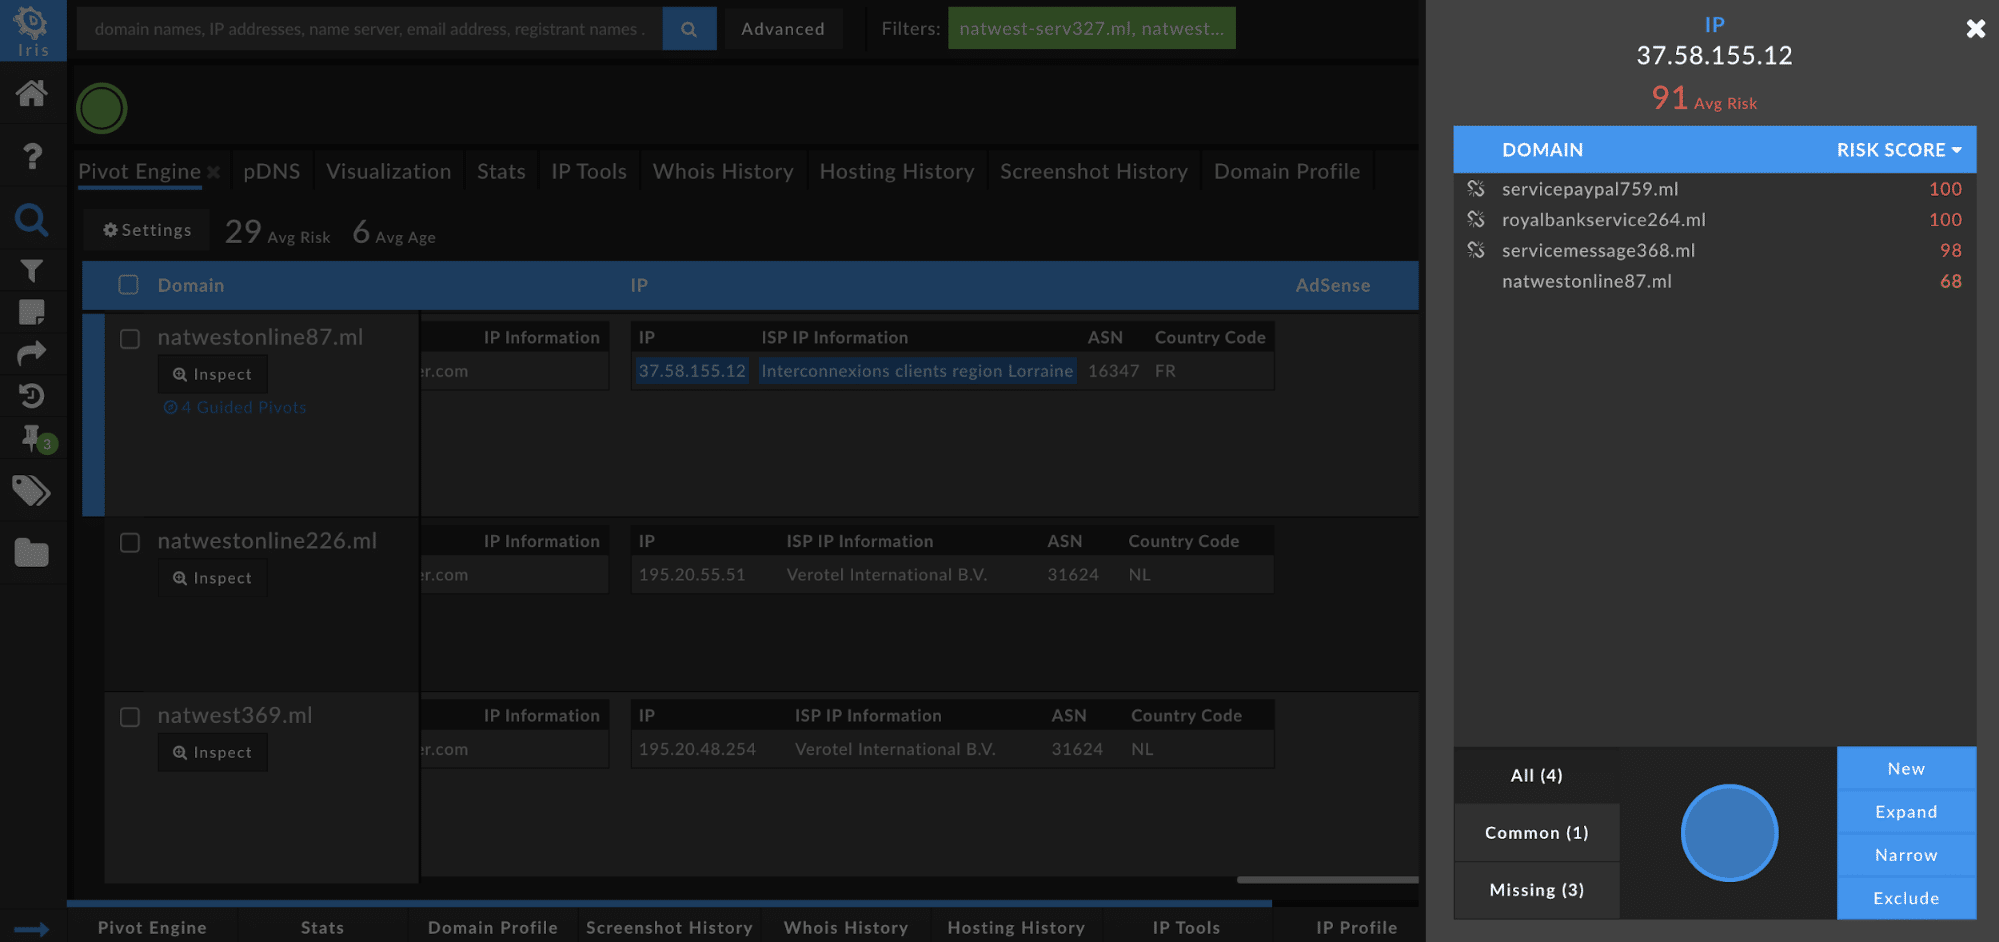Open the Filters green tag list

[x=1091, y=29]
